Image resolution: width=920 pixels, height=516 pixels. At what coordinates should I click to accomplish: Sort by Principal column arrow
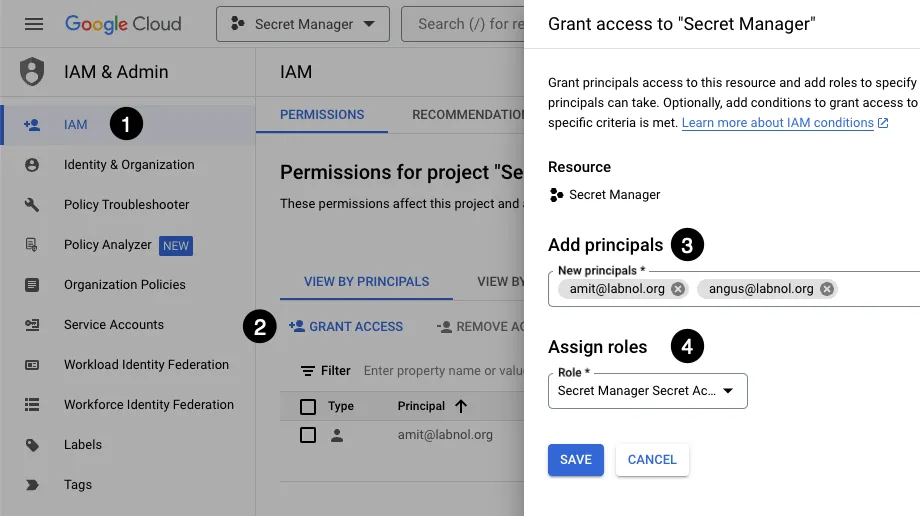click(461, 406)
